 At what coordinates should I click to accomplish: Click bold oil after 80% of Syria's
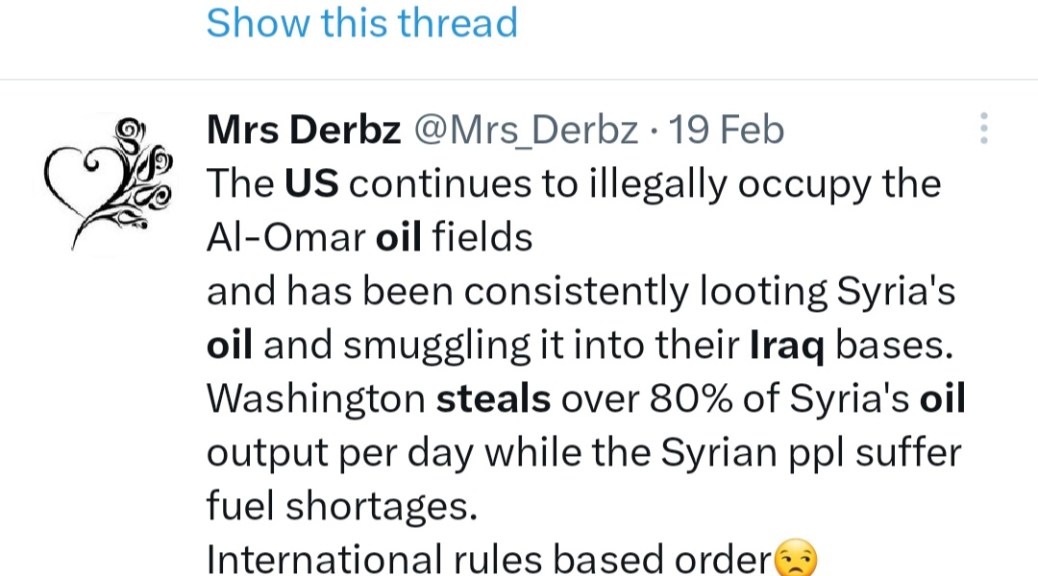coord(942,399)
